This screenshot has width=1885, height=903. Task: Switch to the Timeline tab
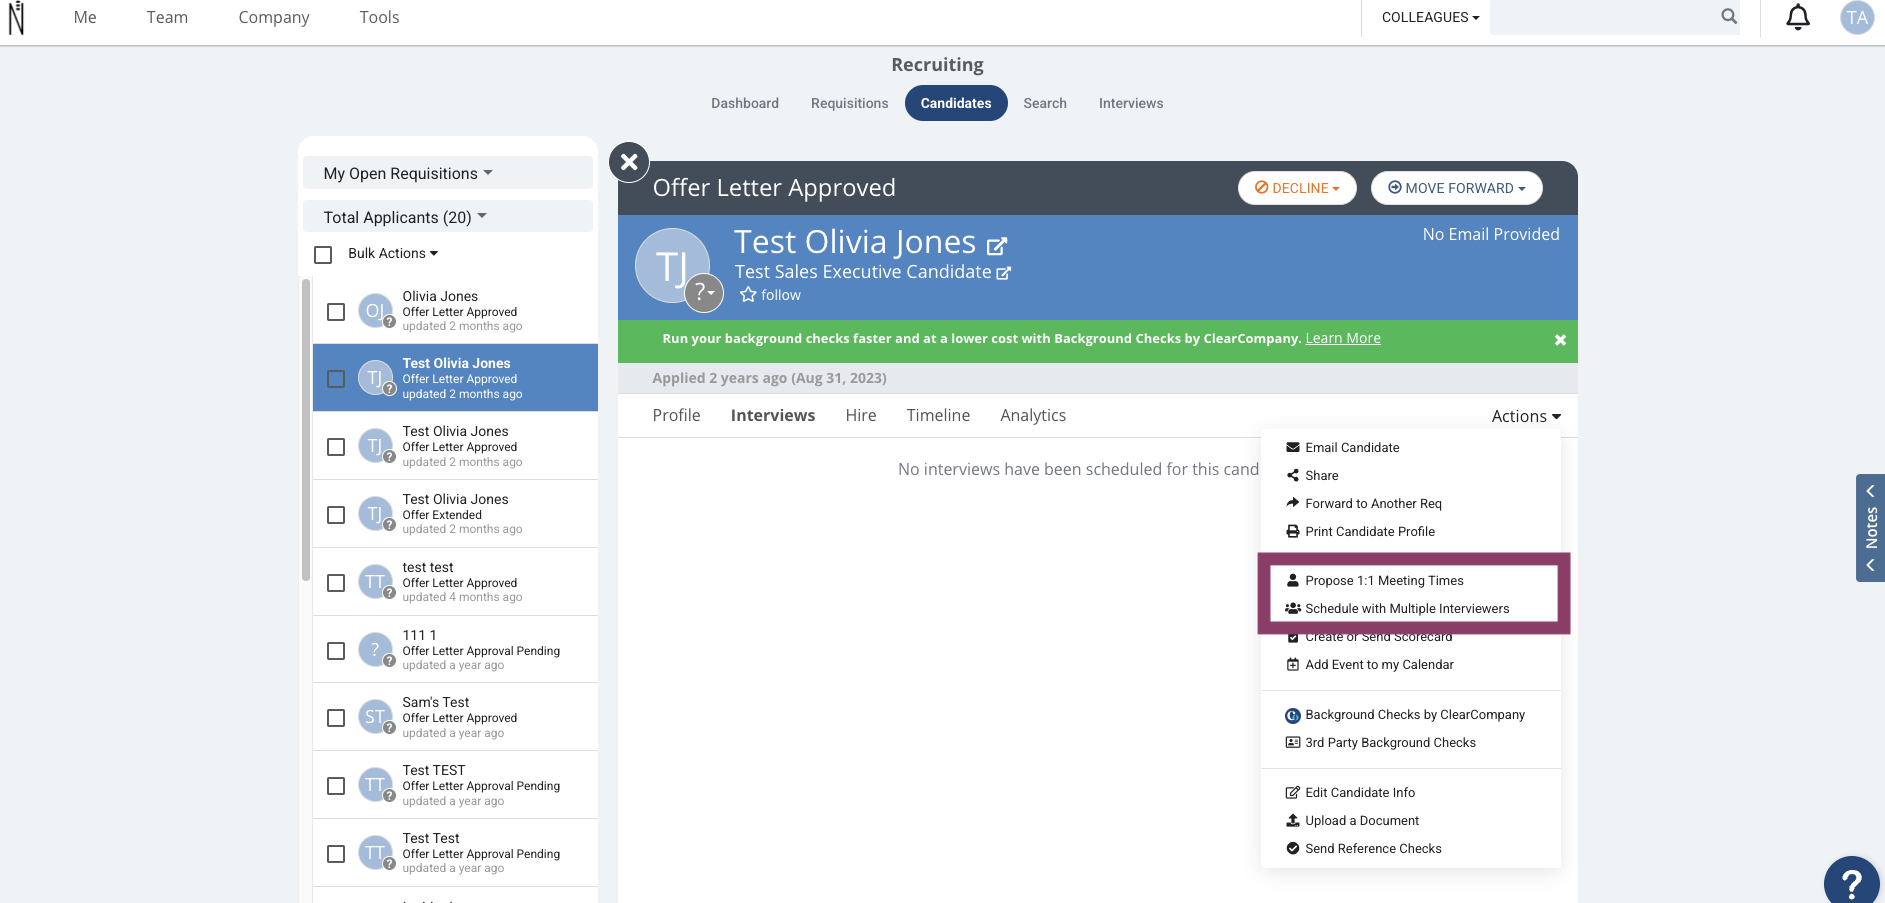pos(938,415)
